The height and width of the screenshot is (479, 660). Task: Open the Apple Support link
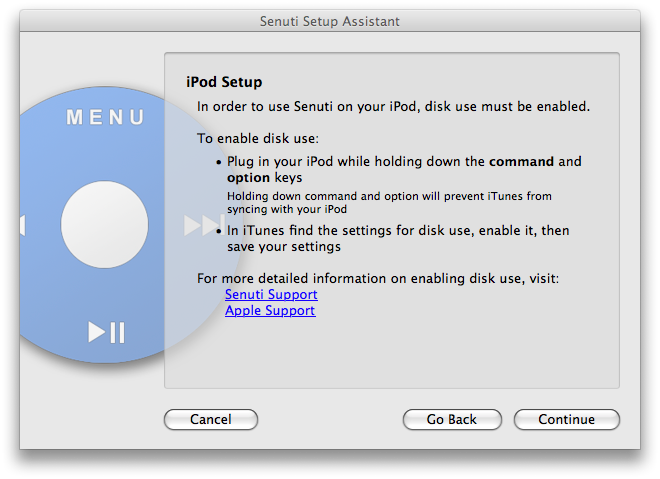click(270, 311)
